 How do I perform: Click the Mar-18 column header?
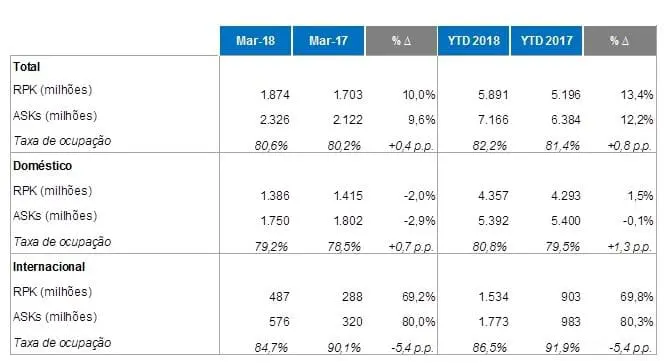[255, 41]
